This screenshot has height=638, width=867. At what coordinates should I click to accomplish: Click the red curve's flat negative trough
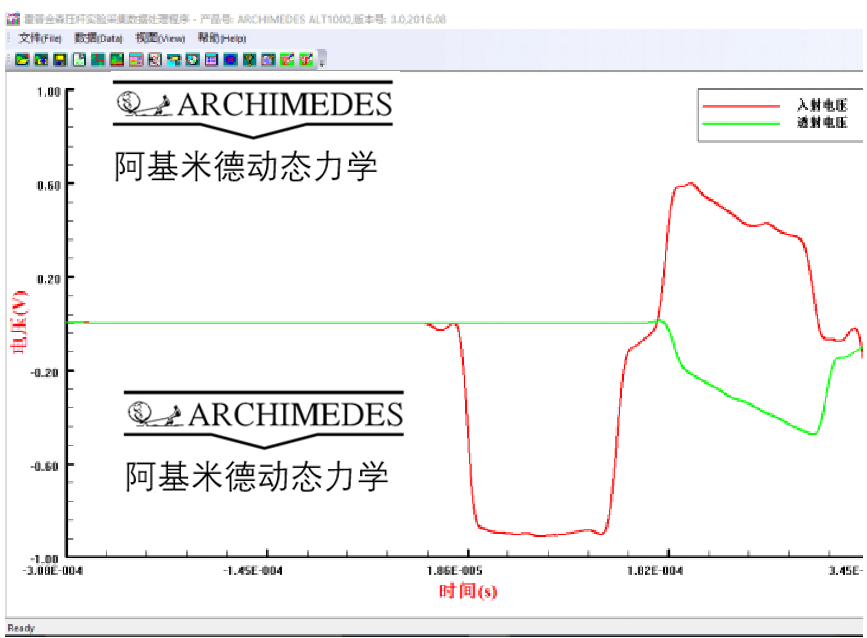541,533
